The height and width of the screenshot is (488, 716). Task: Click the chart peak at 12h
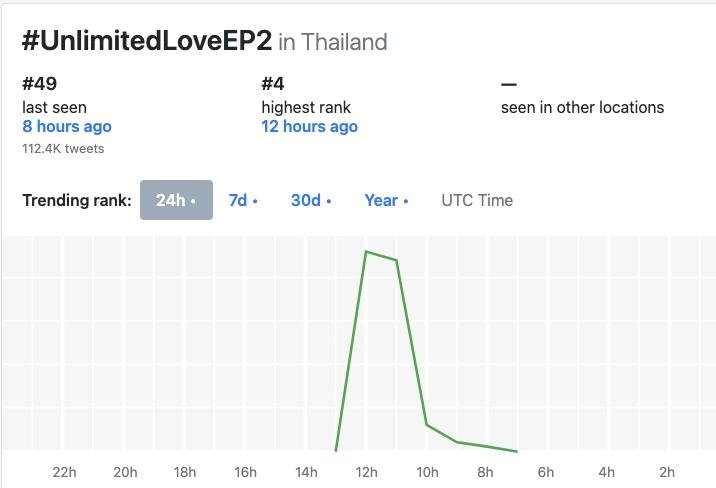(367, 252)
